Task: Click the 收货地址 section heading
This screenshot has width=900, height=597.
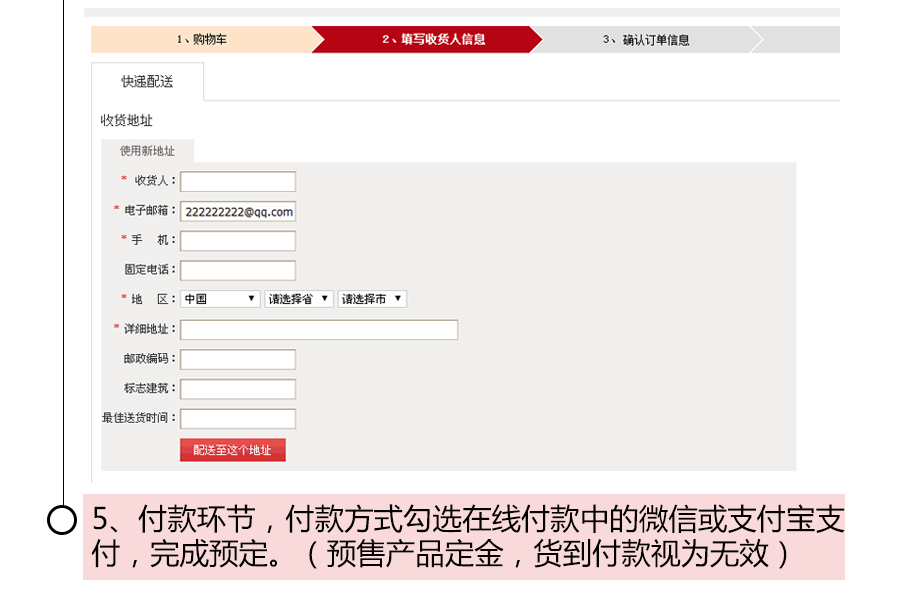Action: point(127,120)
